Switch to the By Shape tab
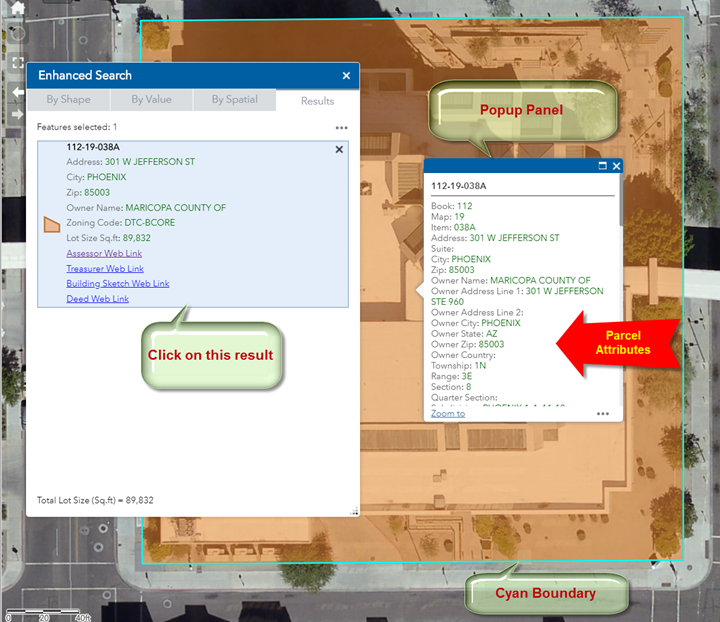 pyautogui.click(x=68, y=100)
